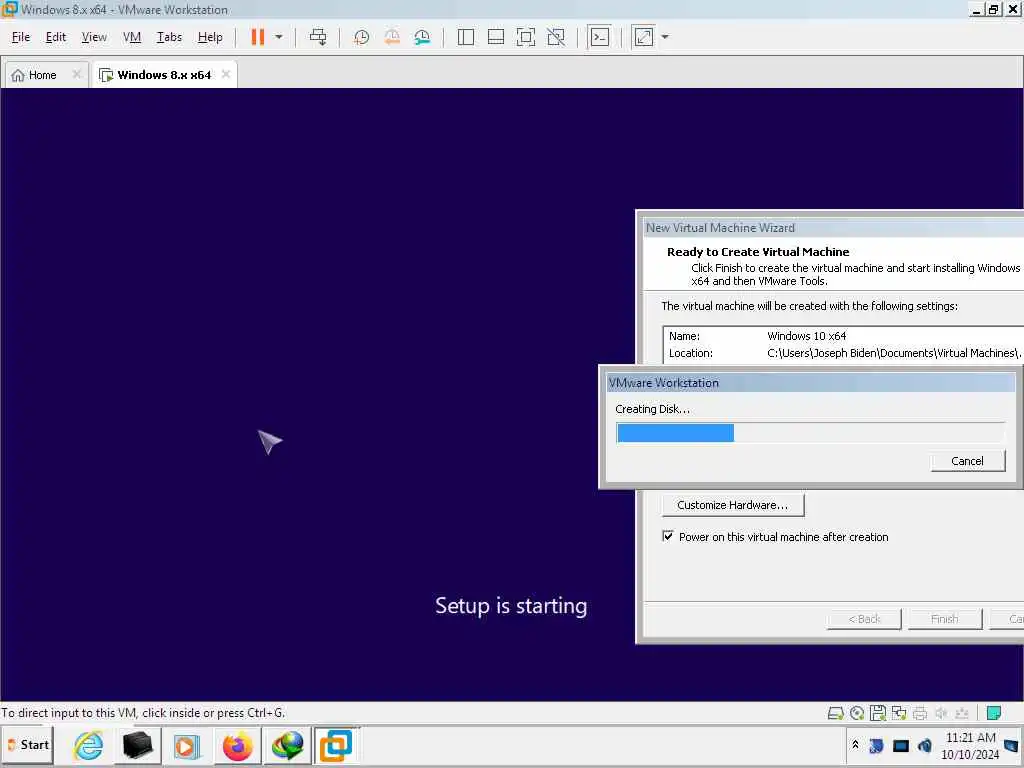This screenshot has width=1024, height=768.
Task: Open the Edit menu
Action: tap(56, 37)
